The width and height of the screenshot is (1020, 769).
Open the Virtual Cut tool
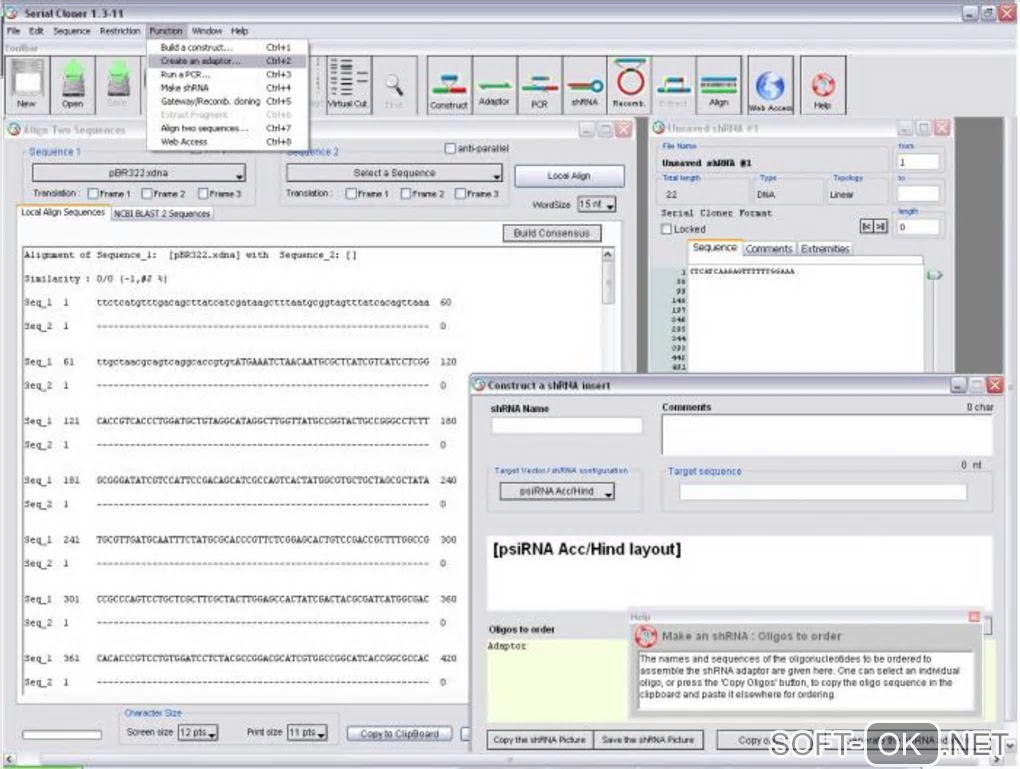(348, 85)
